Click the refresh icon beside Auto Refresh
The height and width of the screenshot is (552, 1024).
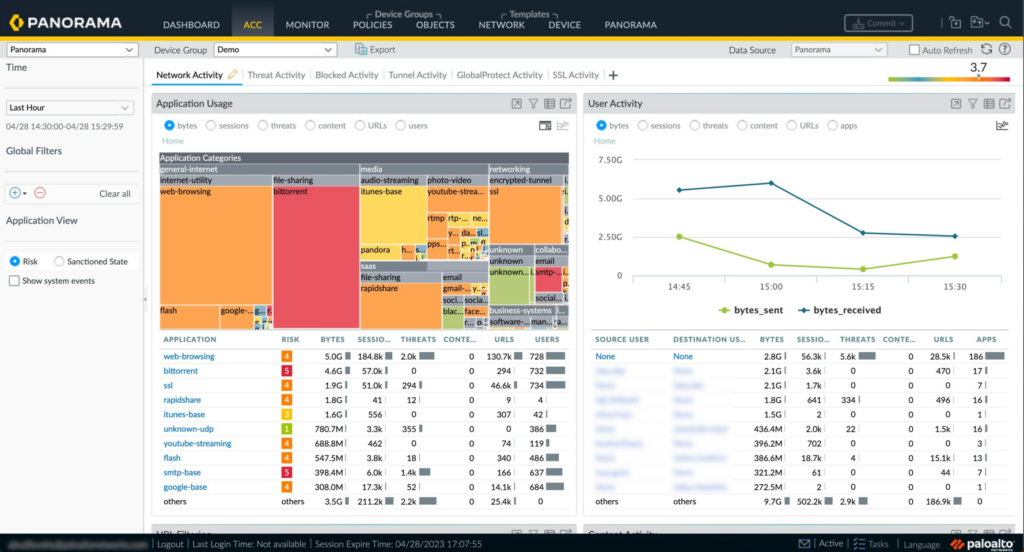coord(986,50)
